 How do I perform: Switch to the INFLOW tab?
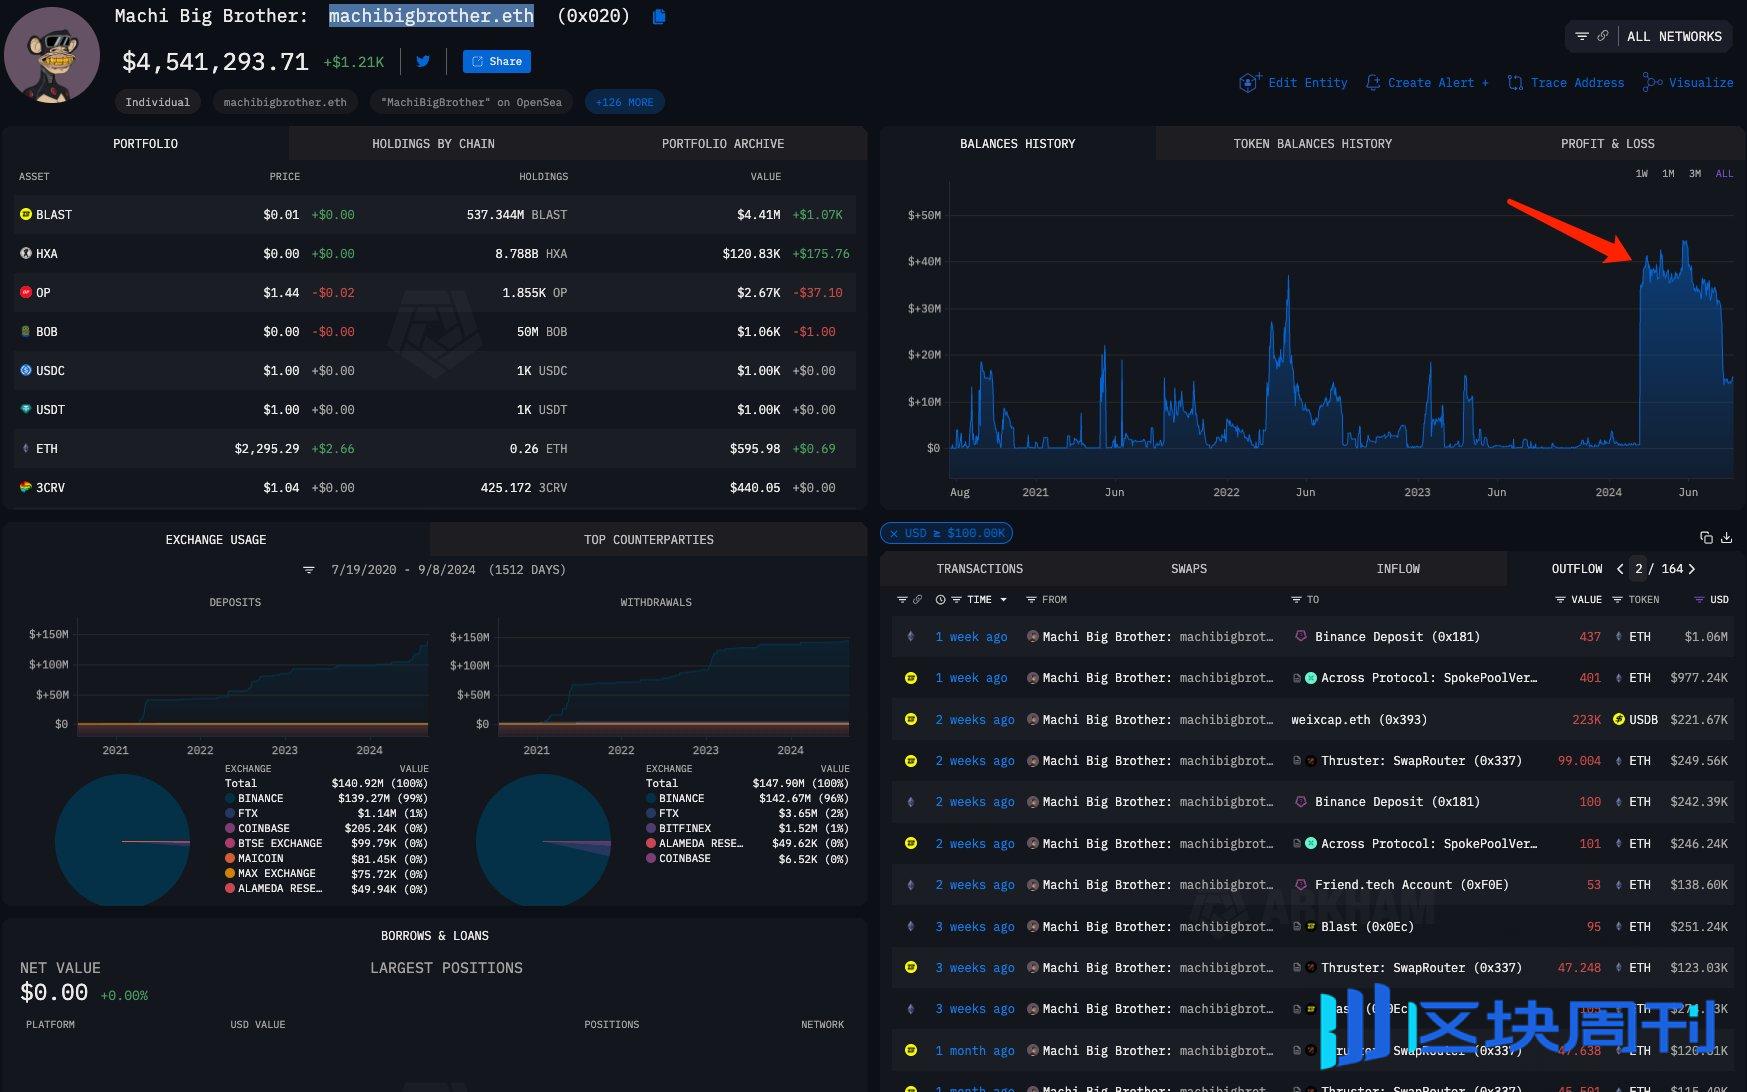[1398, 569]
